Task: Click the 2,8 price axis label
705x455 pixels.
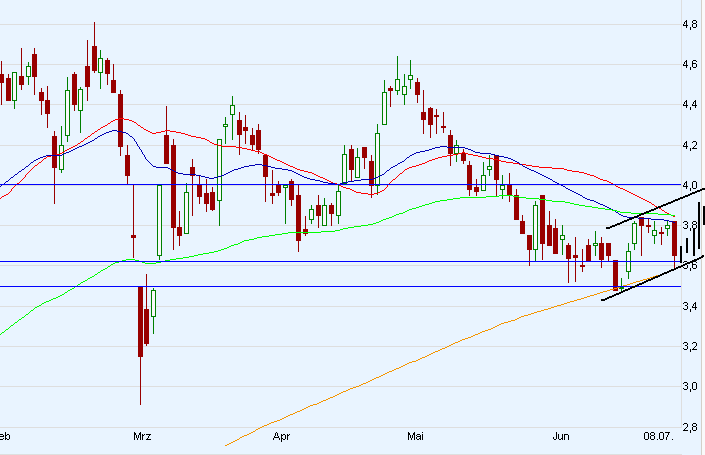Action: [690, 427]
